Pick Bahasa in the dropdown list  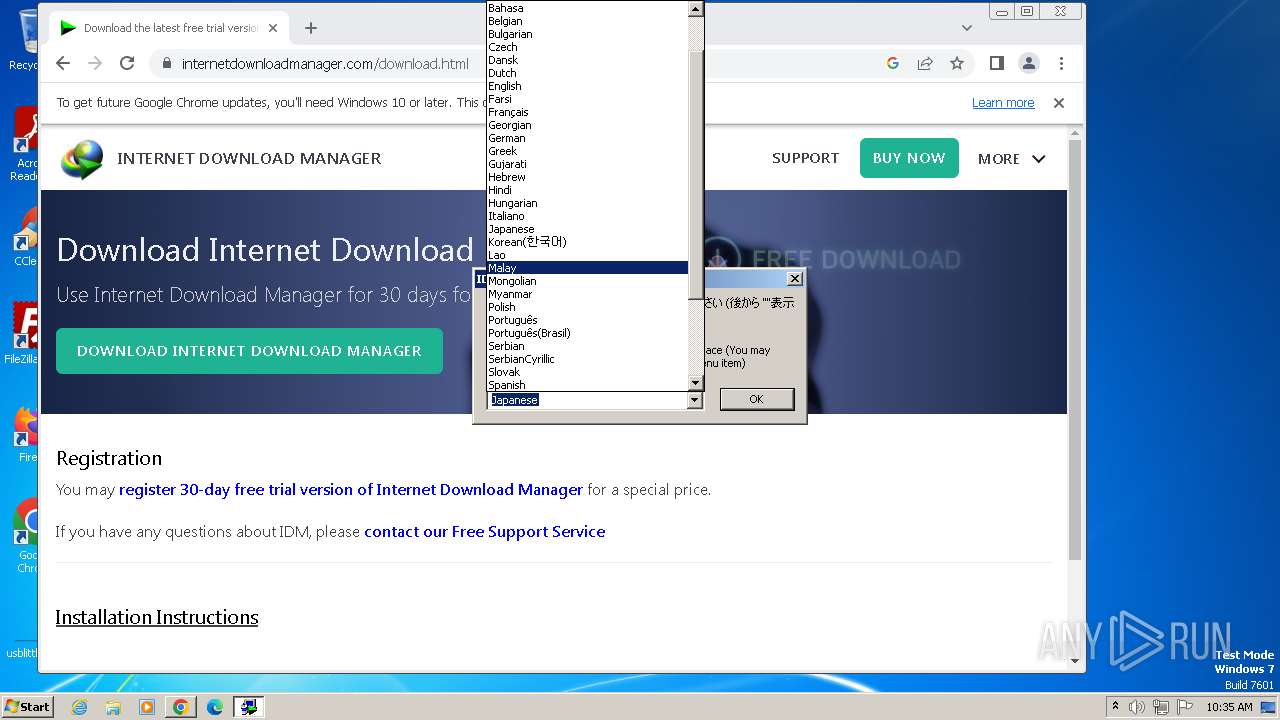click(x=588, y=8)
